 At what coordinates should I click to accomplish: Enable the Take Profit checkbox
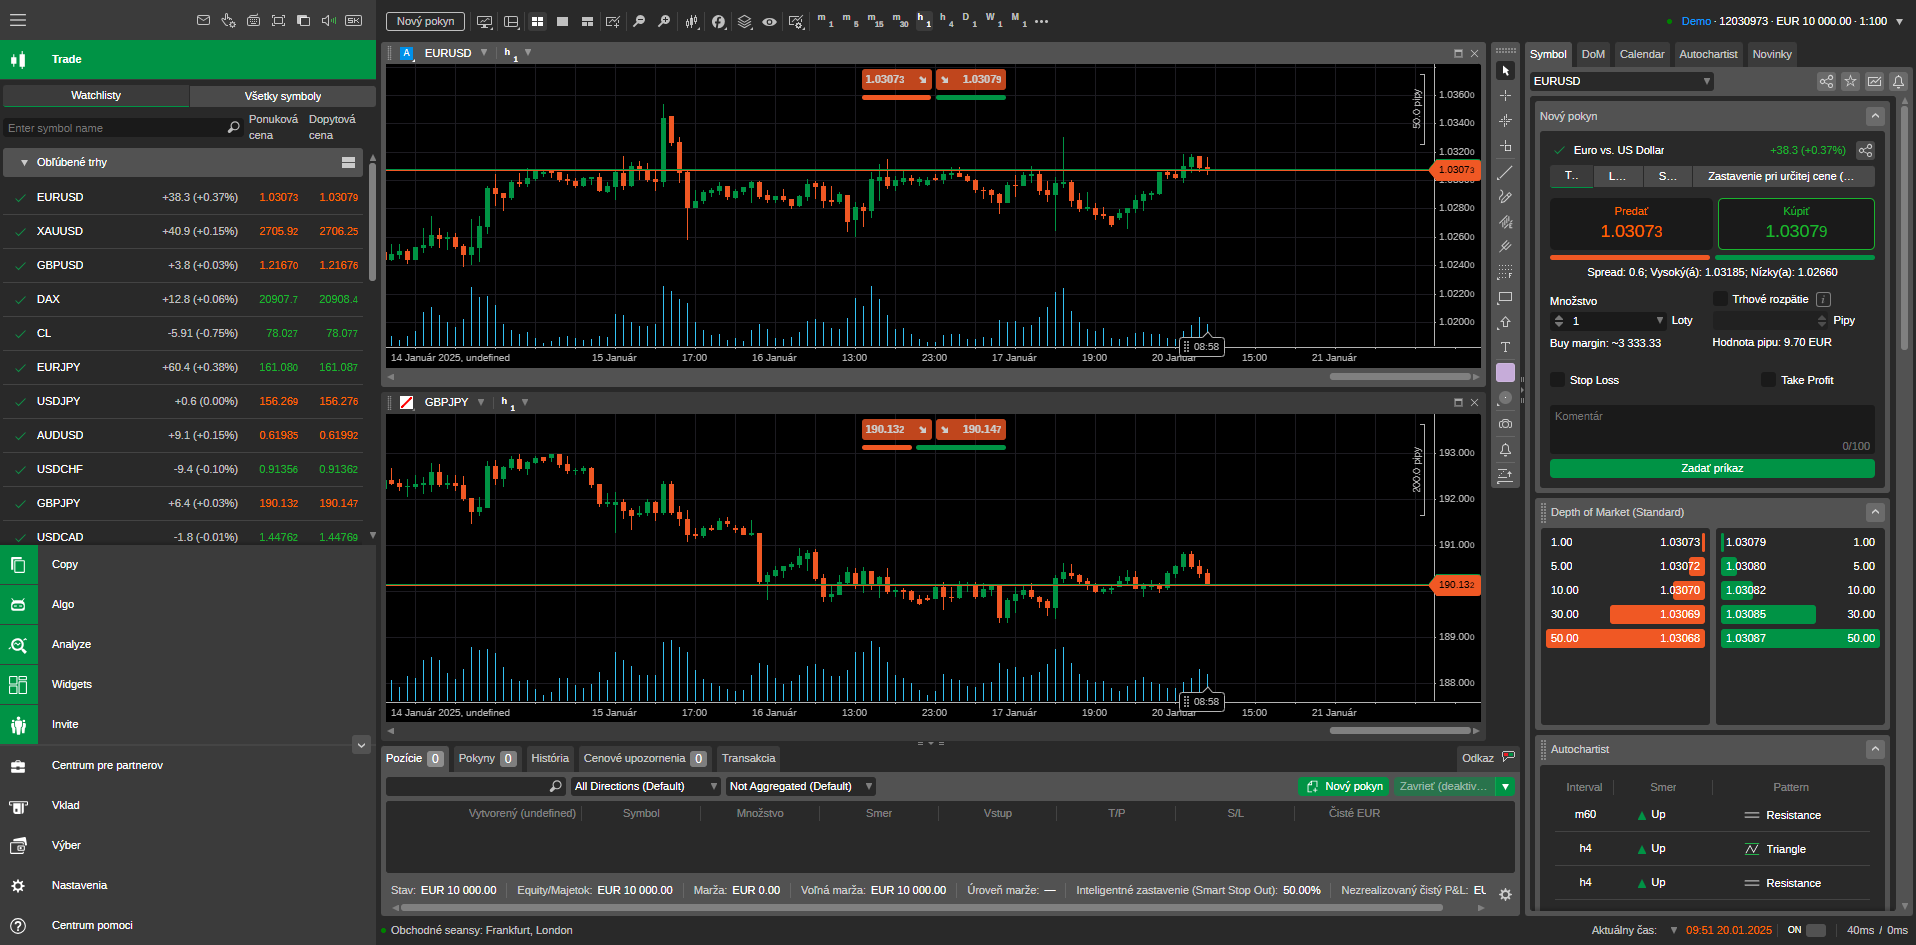click(1769, 380)
